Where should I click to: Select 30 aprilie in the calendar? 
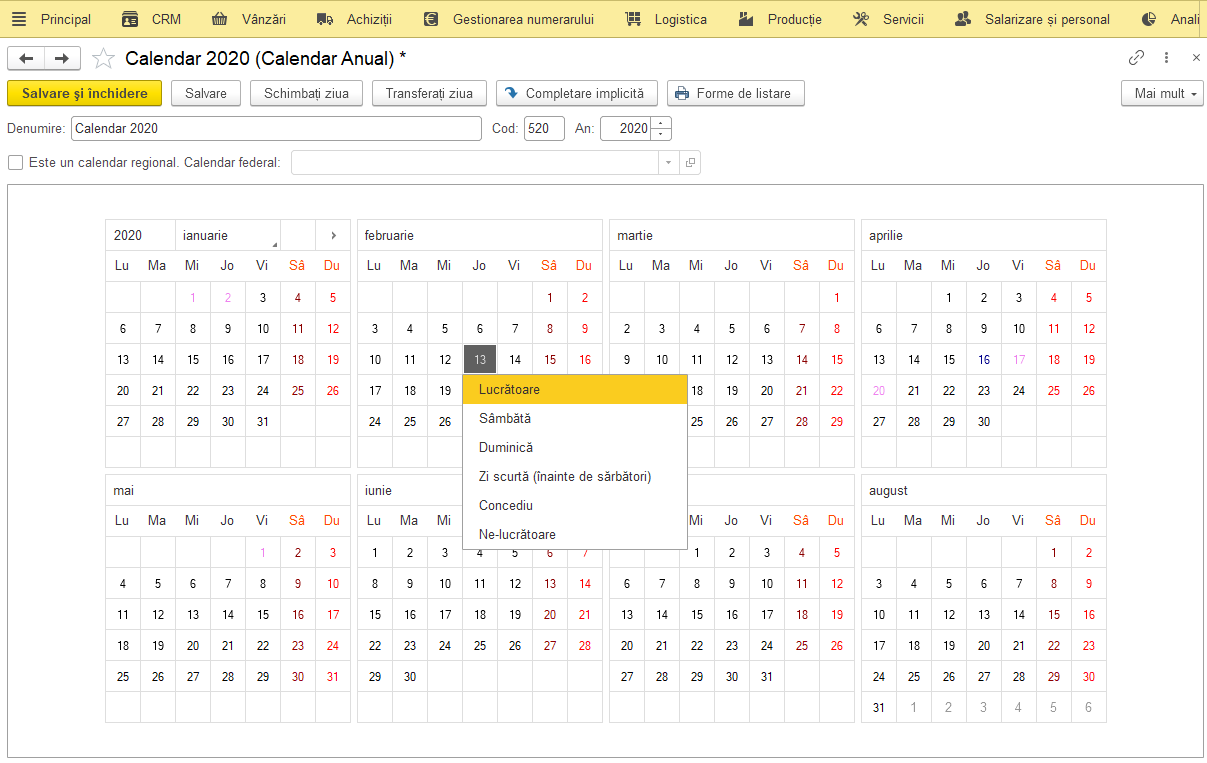click(984, 422)
